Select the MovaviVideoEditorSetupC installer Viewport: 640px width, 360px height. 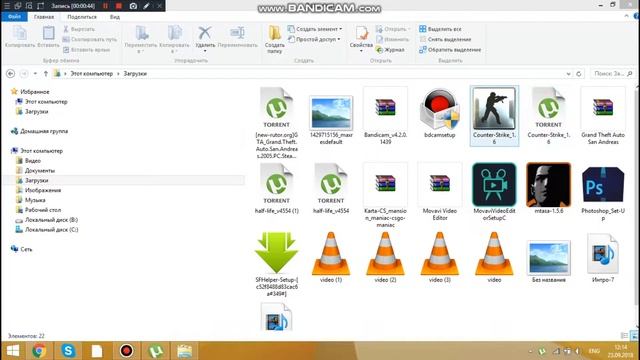(494, 184)
